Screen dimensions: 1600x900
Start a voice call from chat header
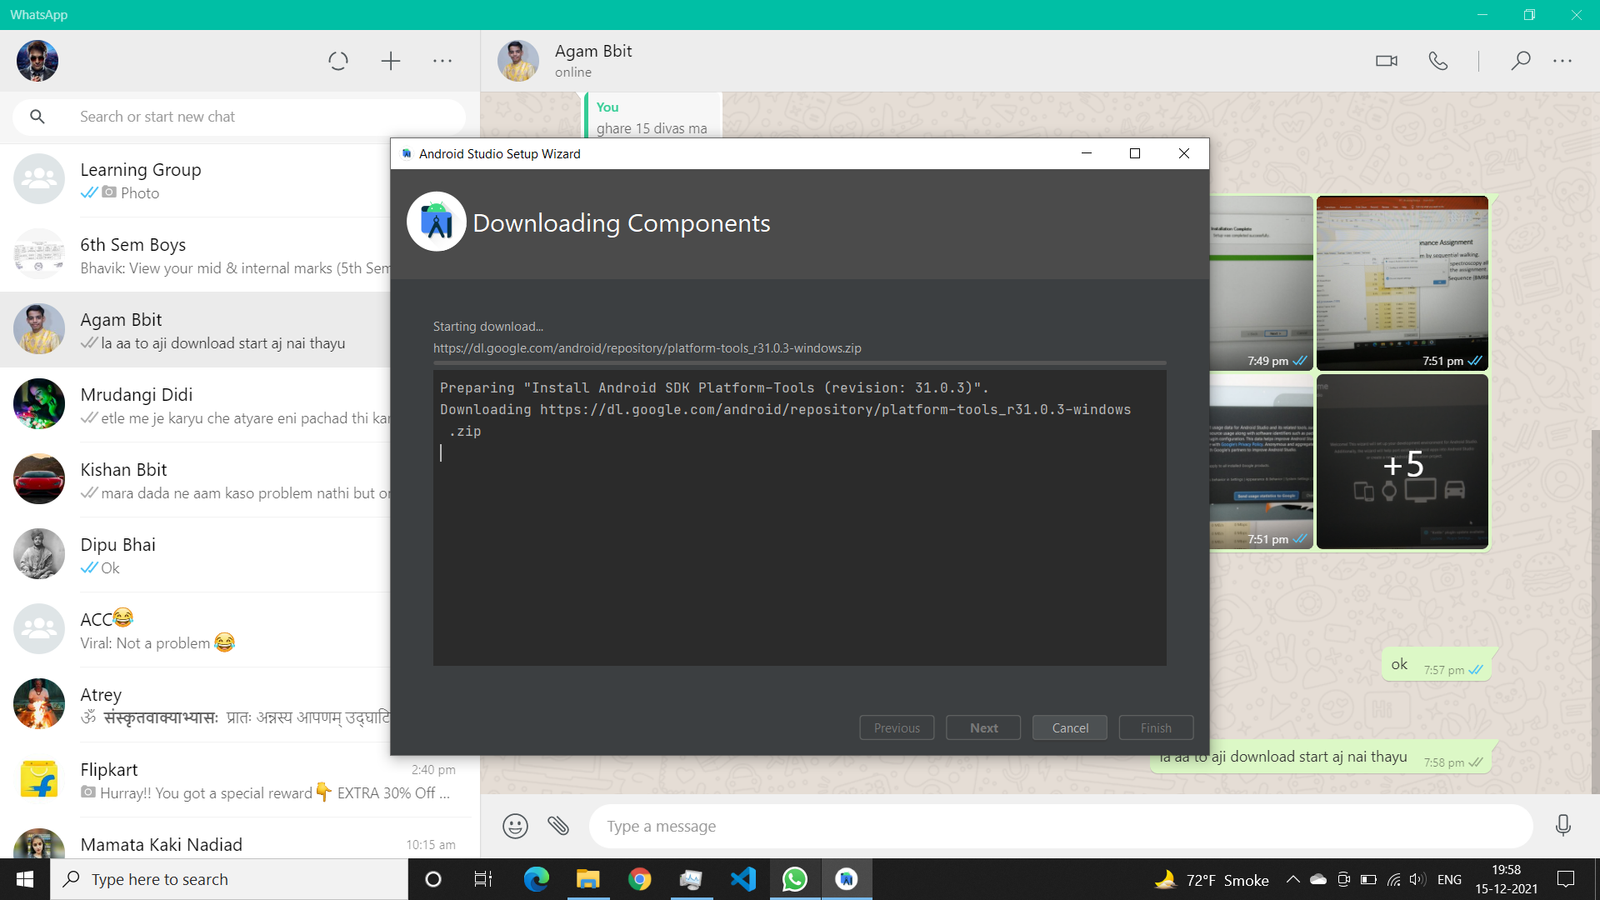click(1438, 61)
